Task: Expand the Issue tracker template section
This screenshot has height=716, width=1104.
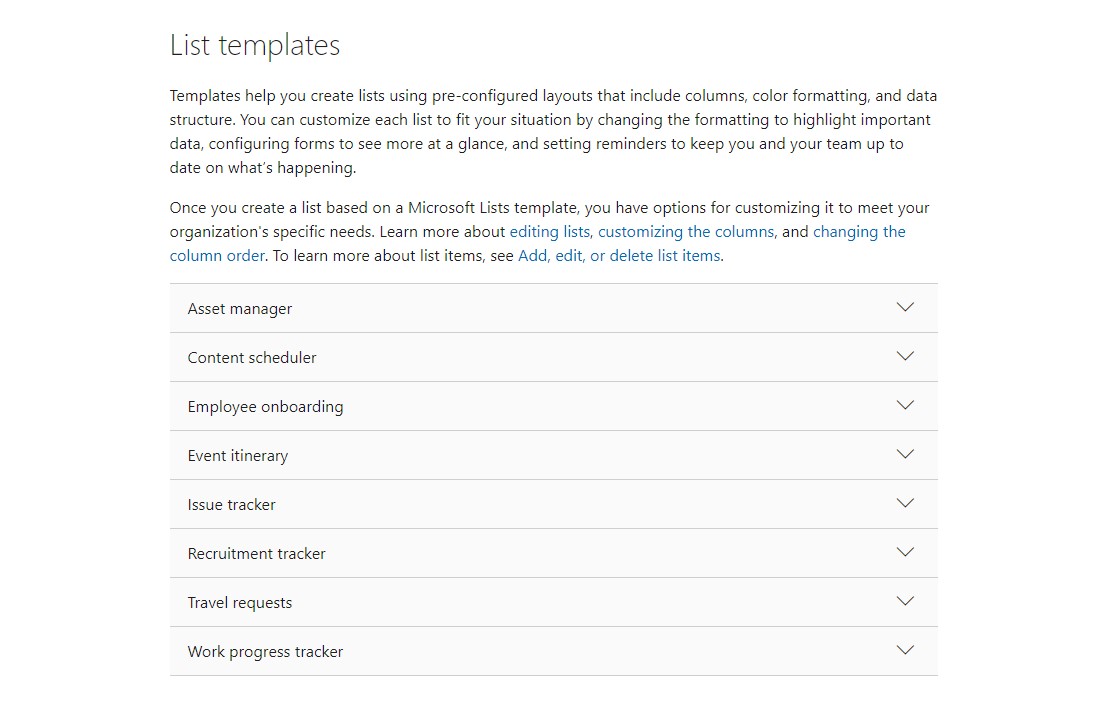Action: click(553, 503)
